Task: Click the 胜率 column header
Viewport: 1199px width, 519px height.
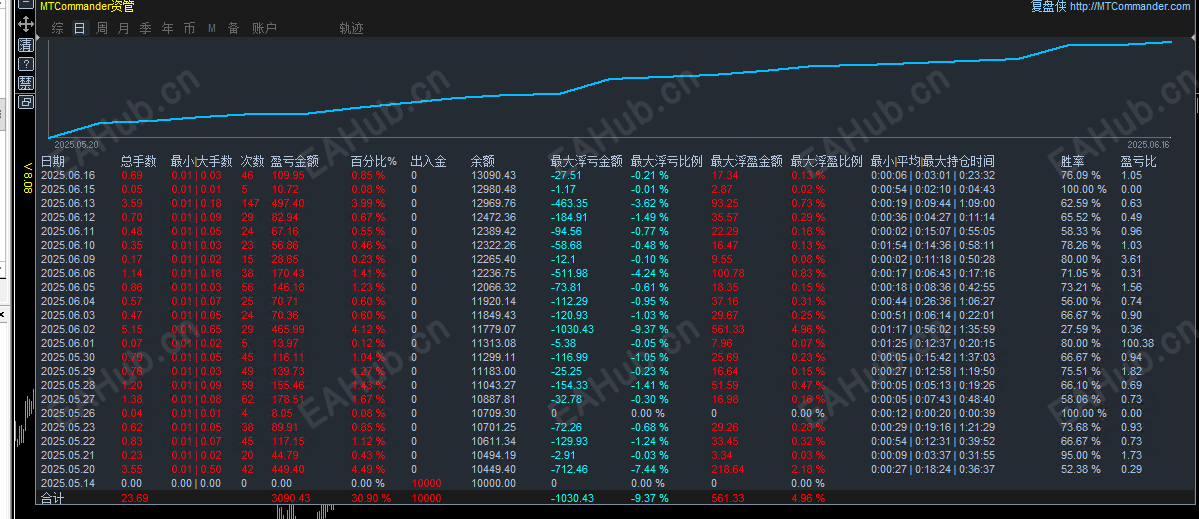Action: [1072, 161]
